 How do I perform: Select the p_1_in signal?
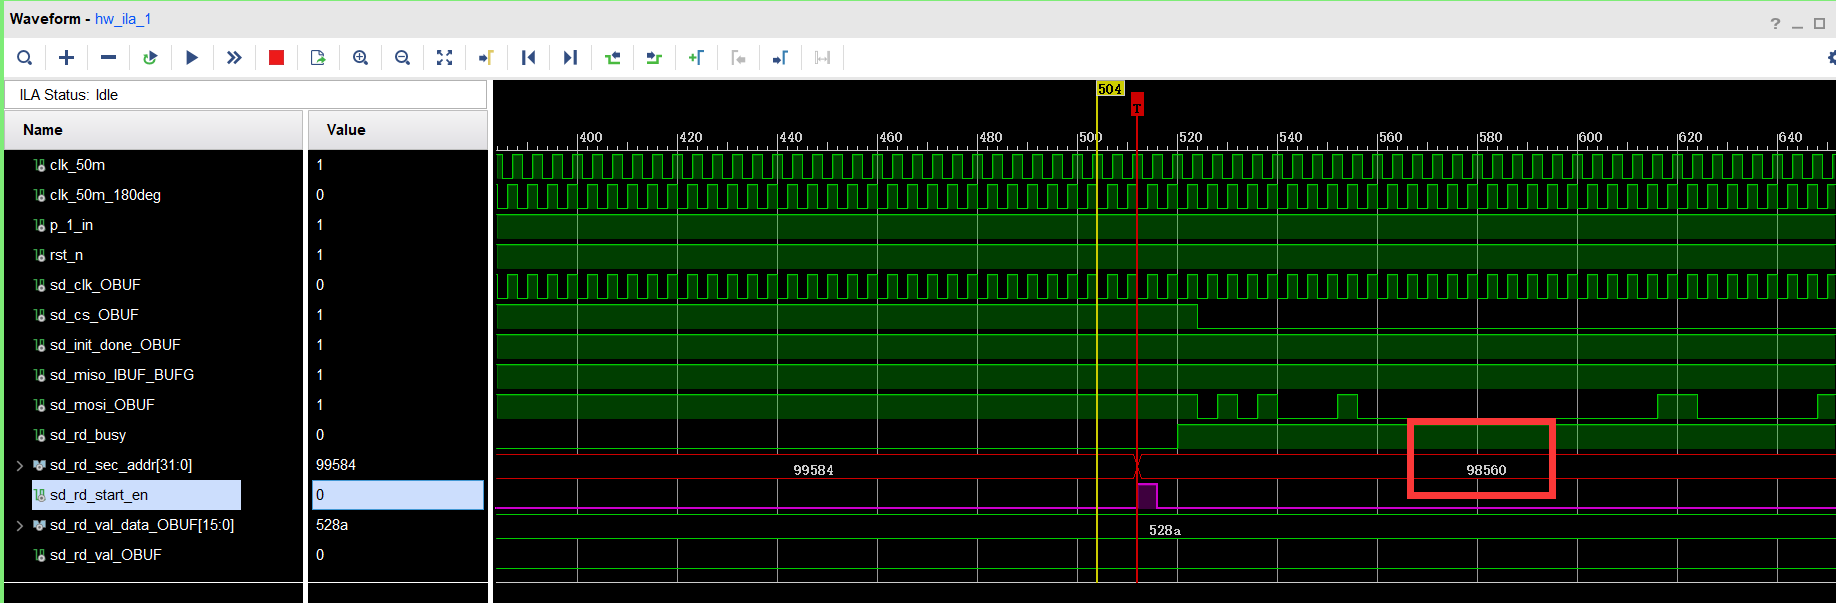(x=71, y=225)
